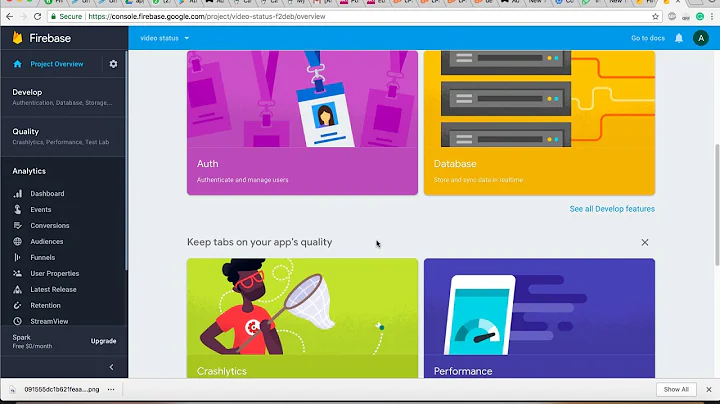Open the Database feature card
Image resolution: width=720 pixels, height=404 pixels.
(x=539, y=123)
